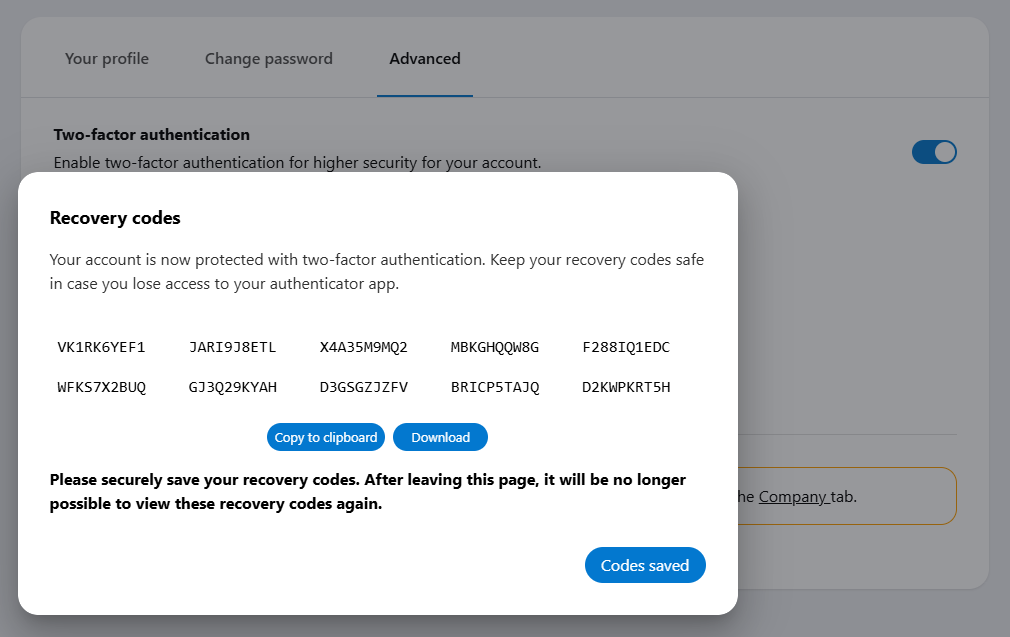This screenshot has width=1010, height=637.
Task: Click the Copy to clipboard button
Action: tap(326, 437)
